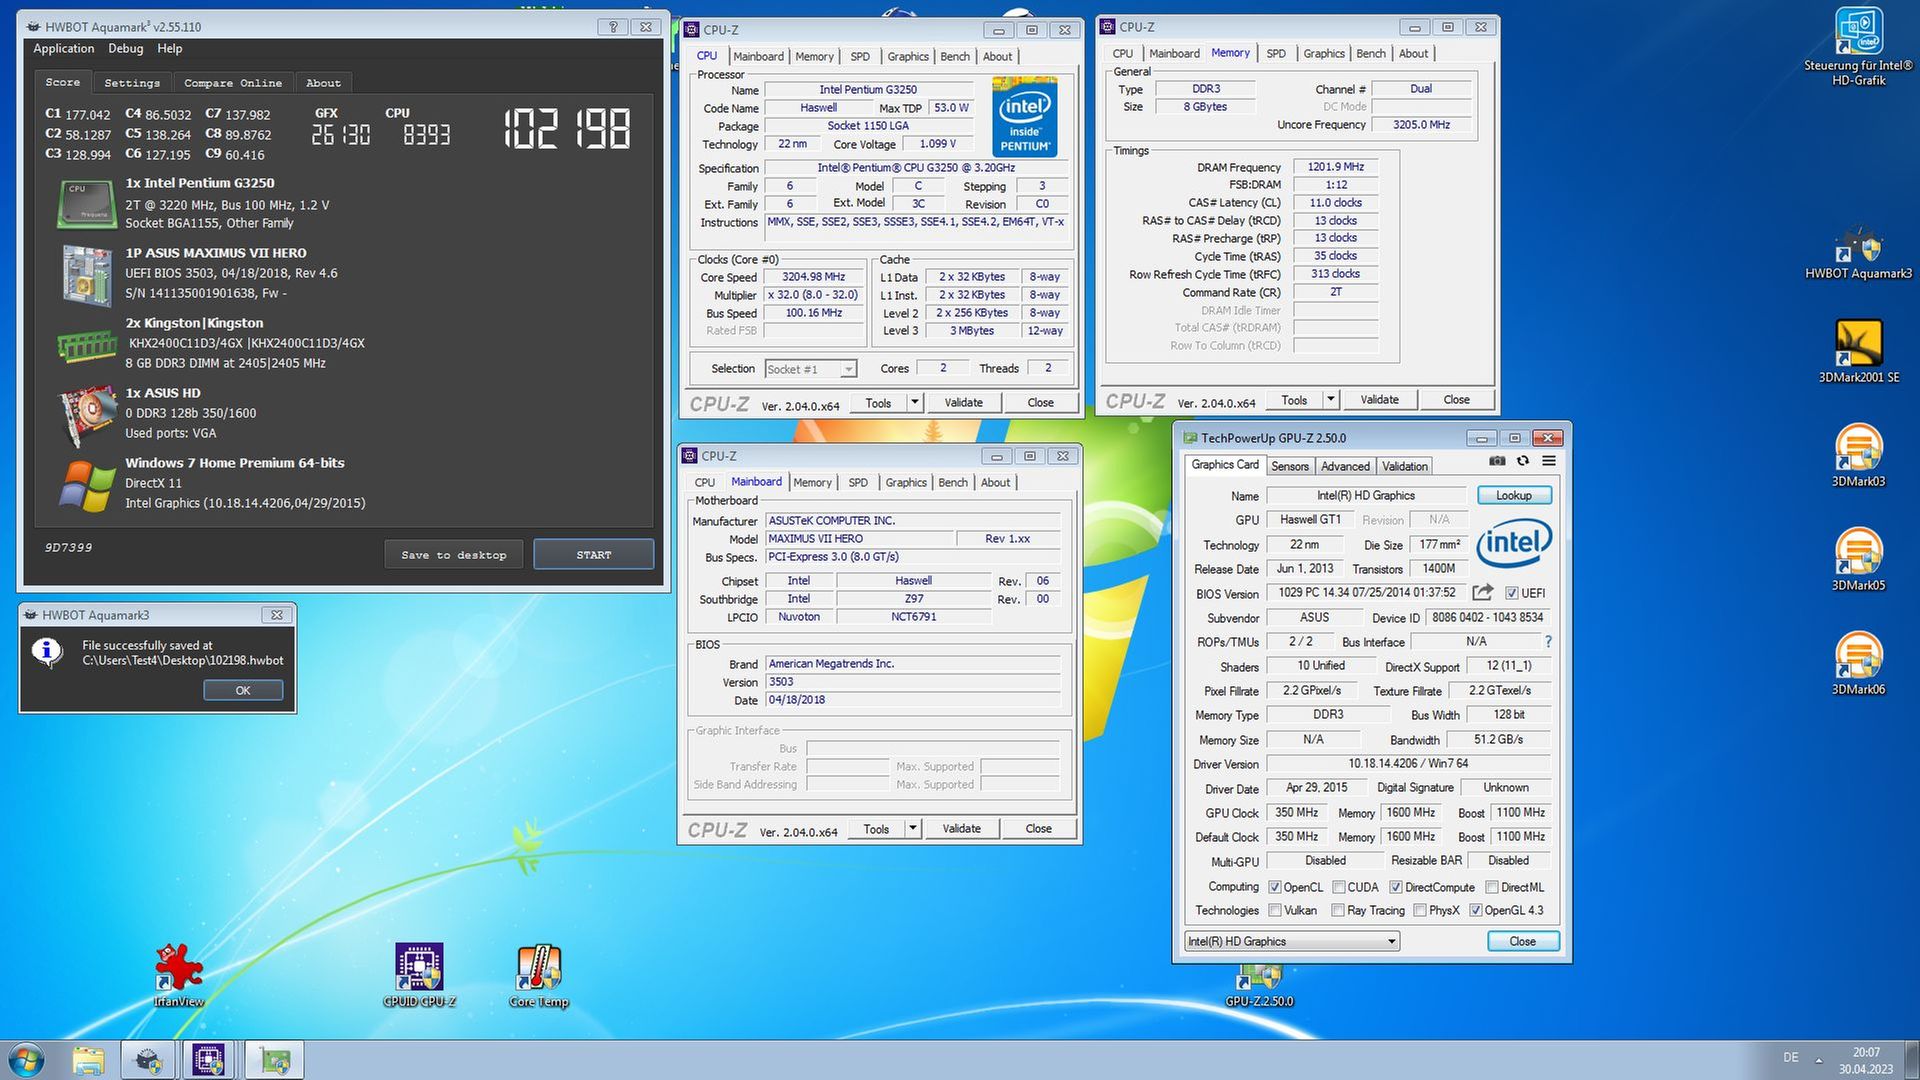This screenshot has height=1080, width=1920.
Task: Toggle OpenGL 4.3 checkbox in GPU-Z
Action: tap(1476, 910)
